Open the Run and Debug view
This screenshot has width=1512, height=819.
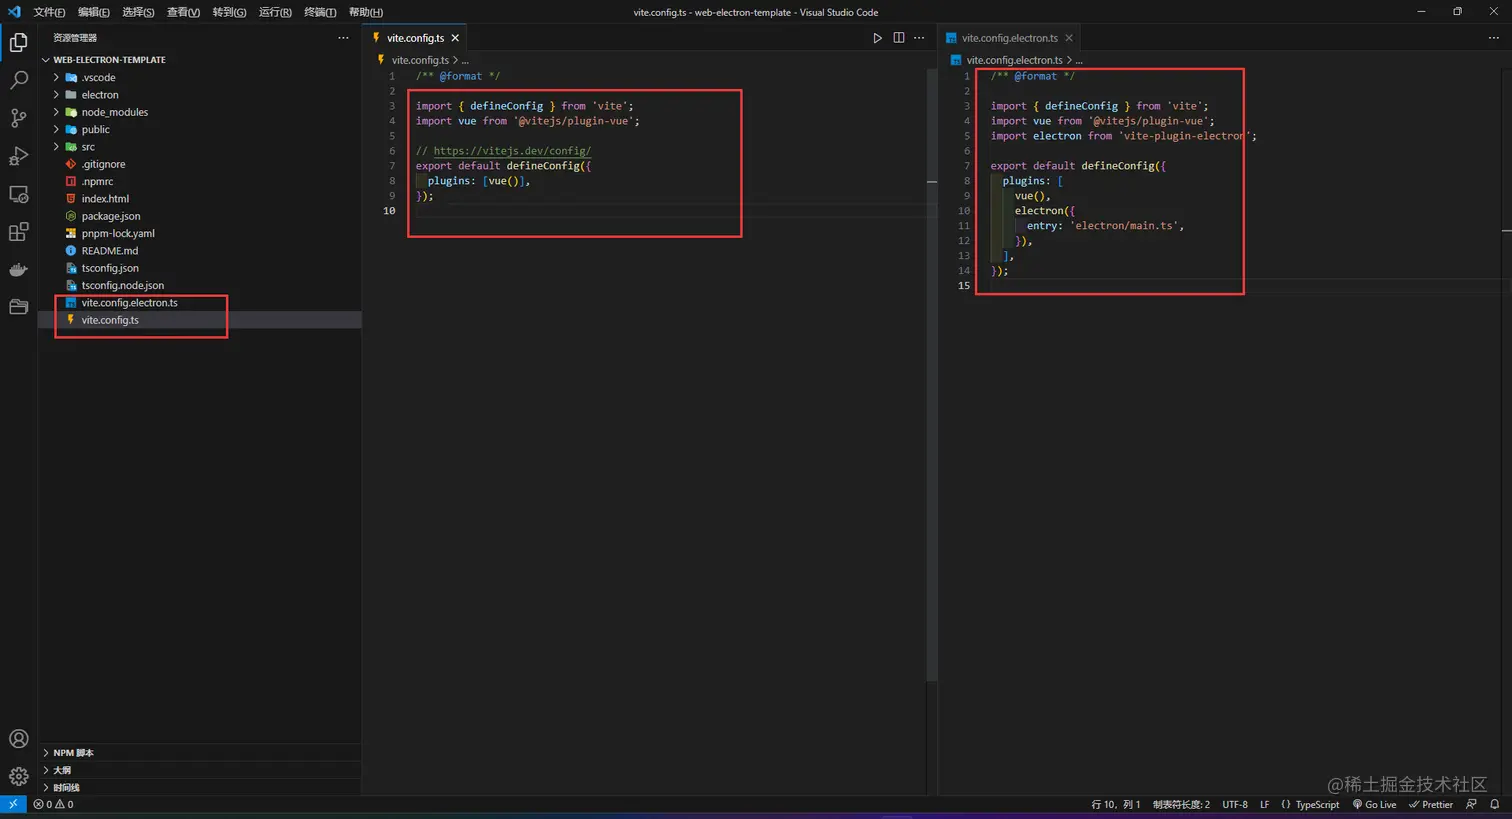click(18, 156)
